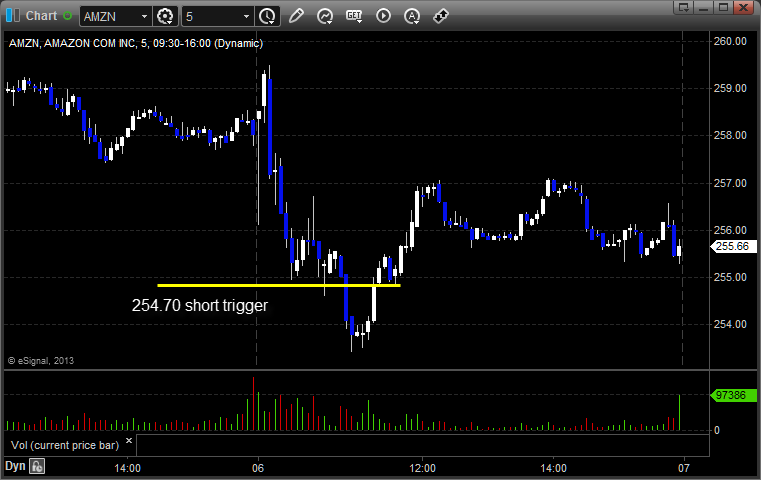Open the GET studies menu

[x=354, y=16]
